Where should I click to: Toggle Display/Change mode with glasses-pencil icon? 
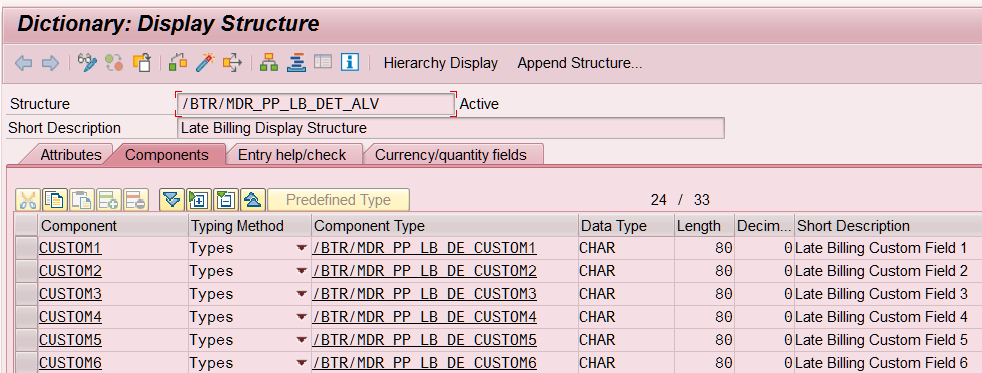[87, 63]
